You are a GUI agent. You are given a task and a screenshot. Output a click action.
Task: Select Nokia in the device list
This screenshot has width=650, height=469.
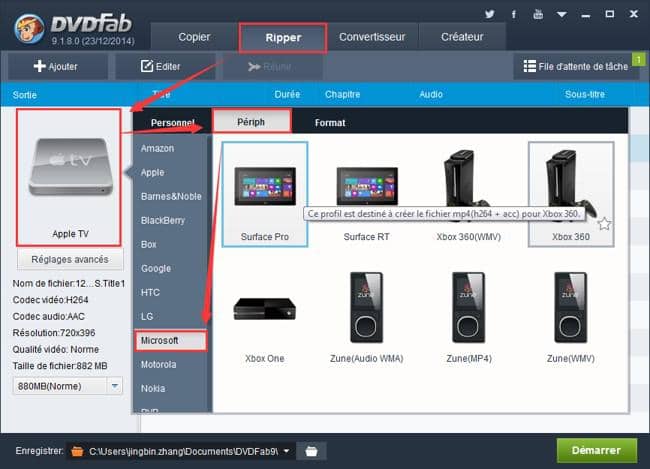[x=153, y=389]
